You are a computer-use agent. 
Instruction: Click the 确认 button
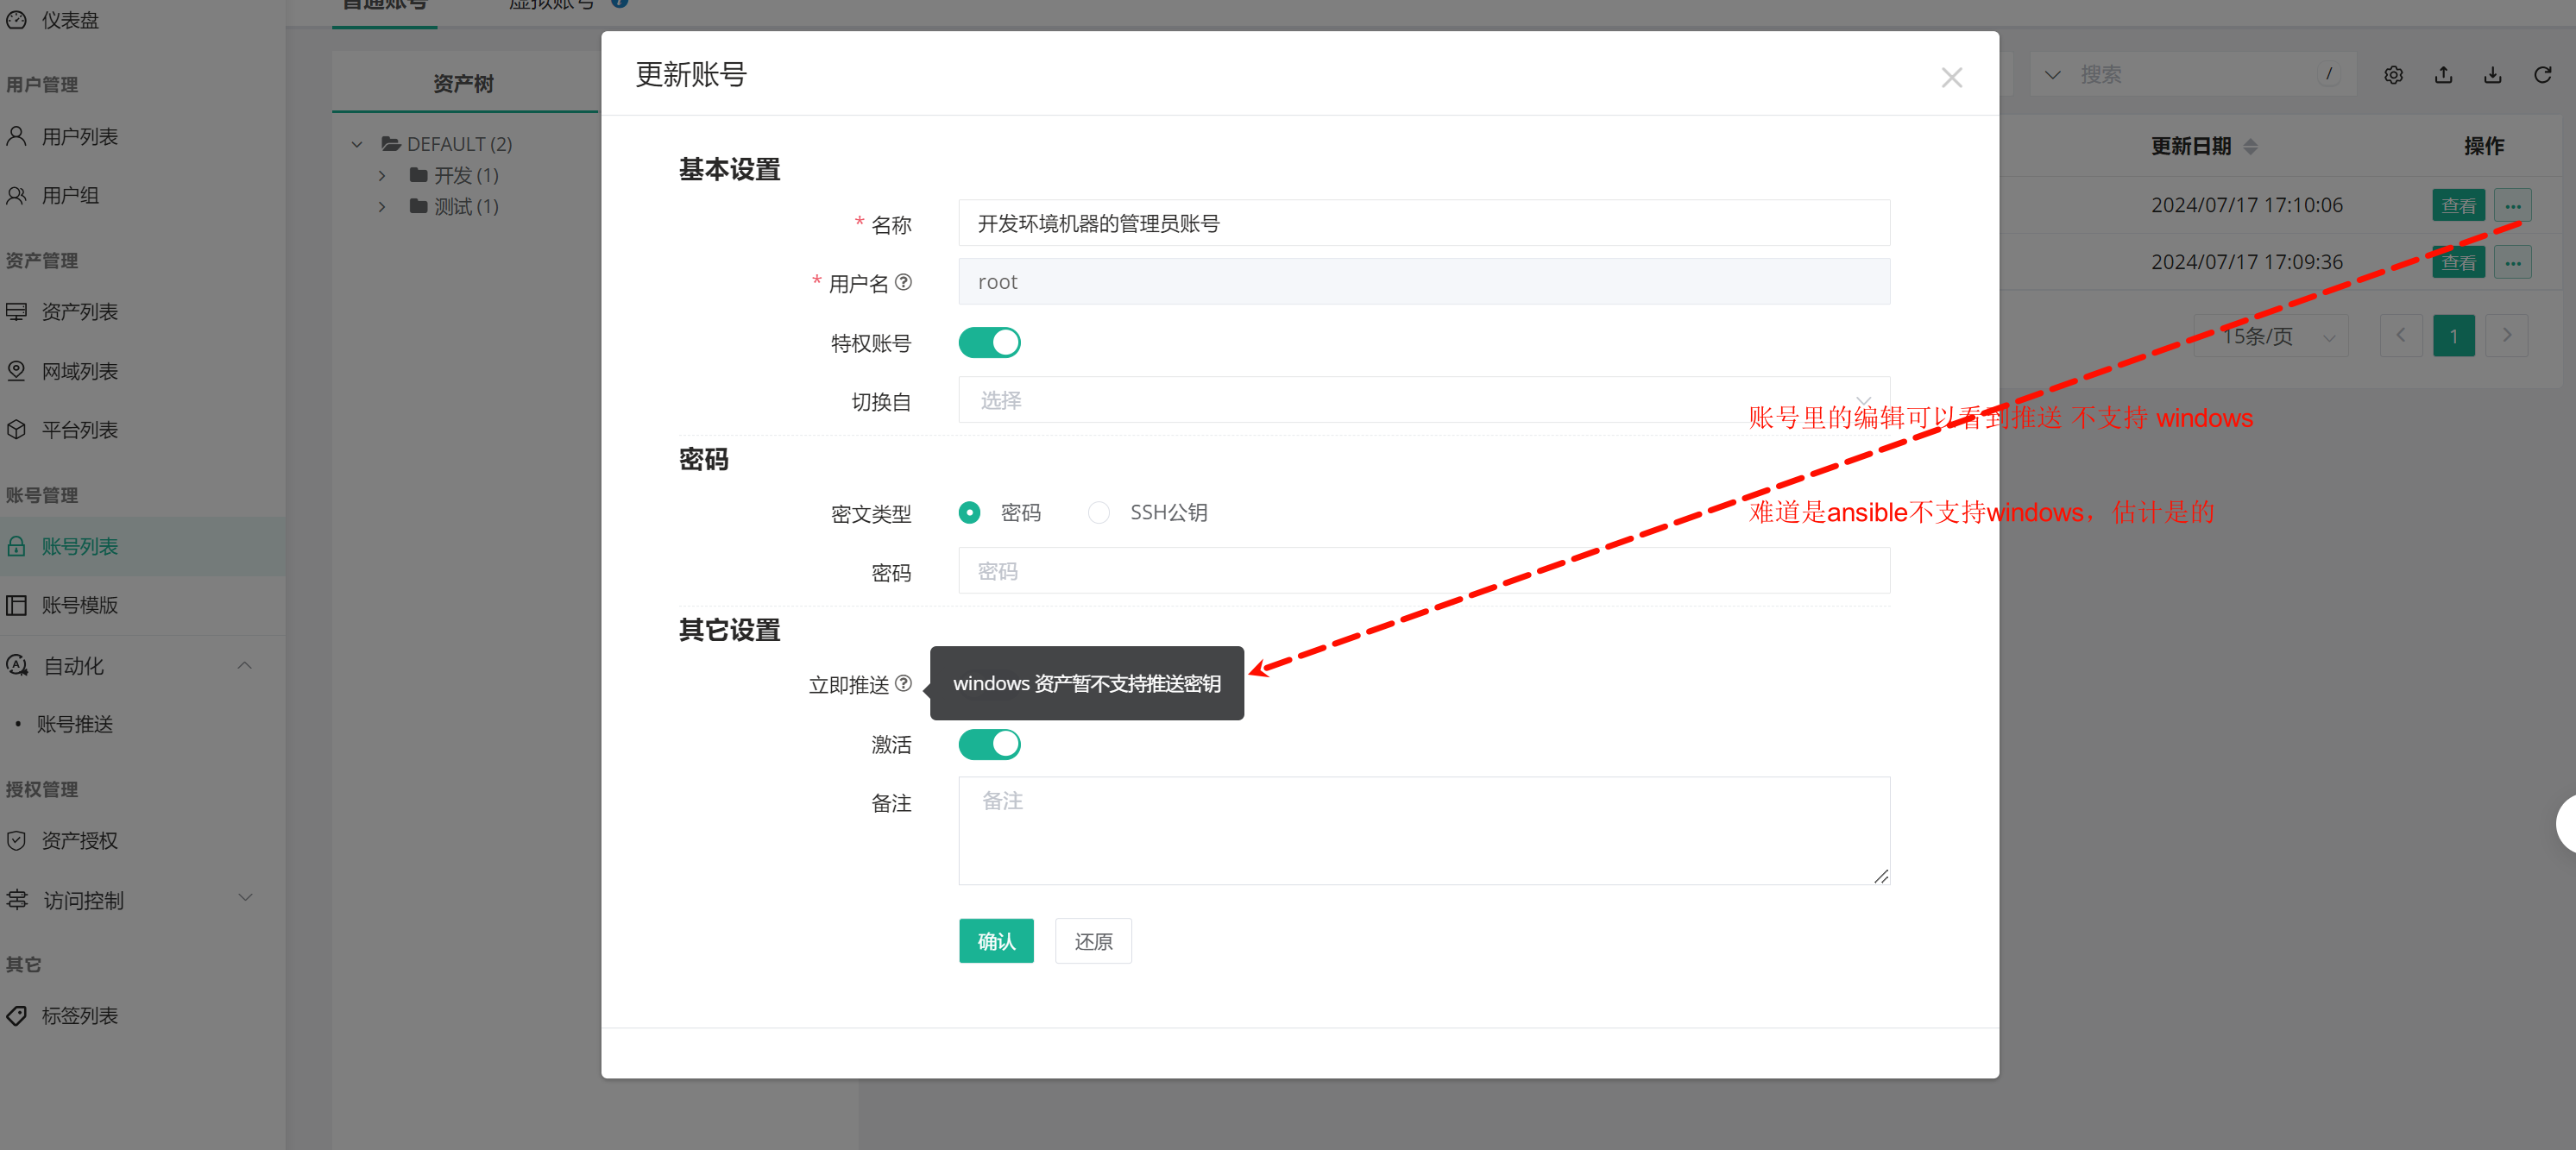pos(995,941)
